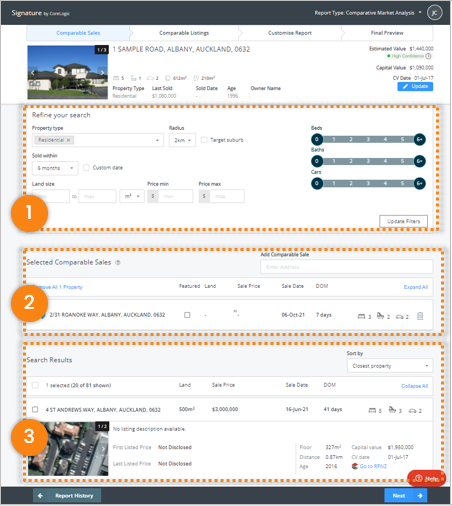452x506 pixels.
Task: Open Go to RPNZ link
Action: click(x=373, y=466)
